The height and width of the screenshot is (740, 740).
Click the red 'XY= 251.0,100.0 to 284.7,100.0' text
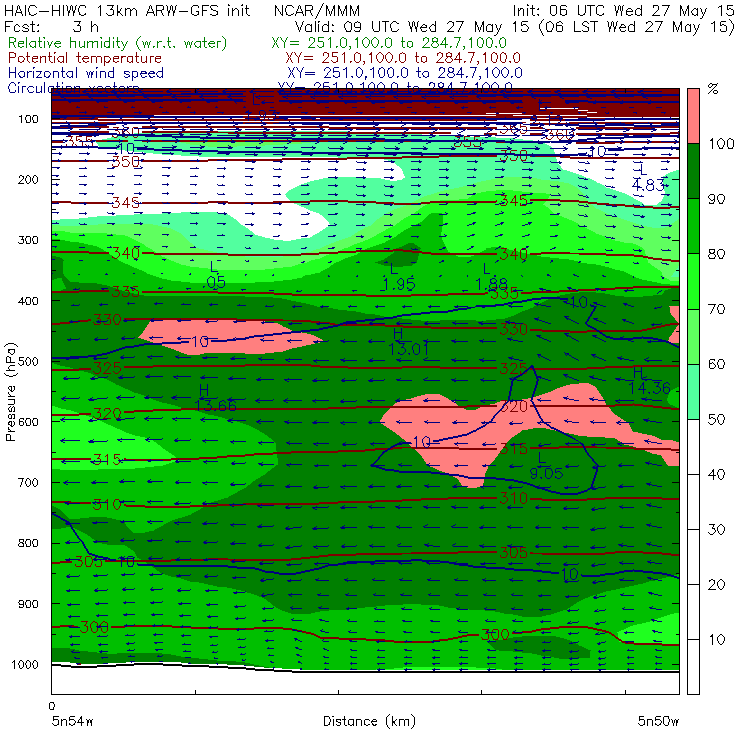pos(403,58)
